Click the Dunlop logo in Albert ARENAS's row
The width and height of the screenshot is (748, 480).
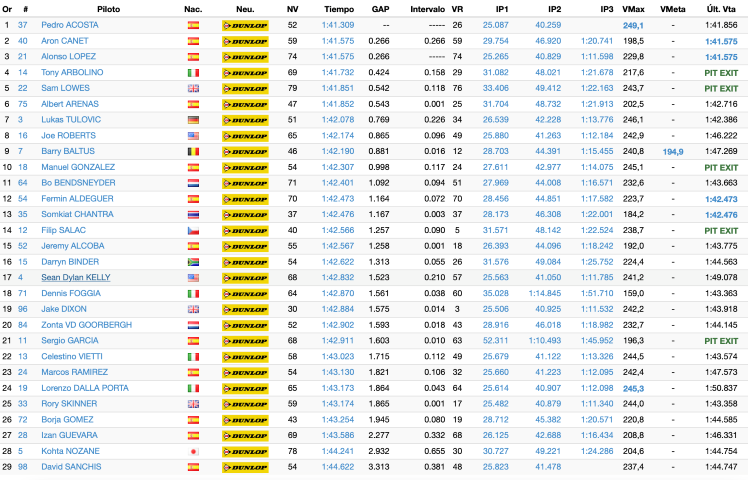[245, 104]
